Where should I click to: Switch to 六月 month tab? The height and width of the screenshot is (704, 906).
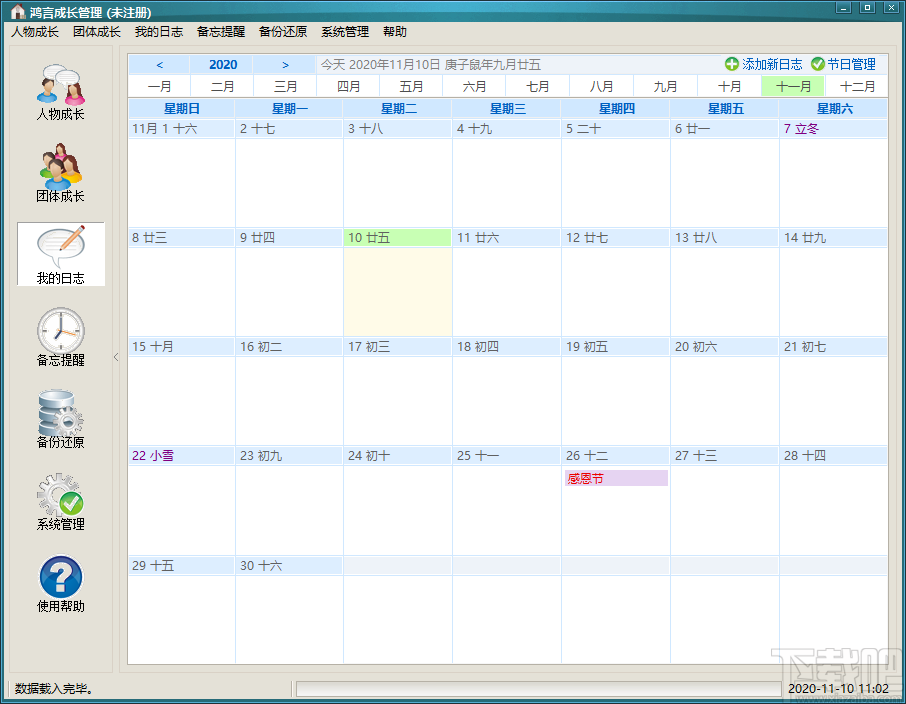tap(474, 87)
